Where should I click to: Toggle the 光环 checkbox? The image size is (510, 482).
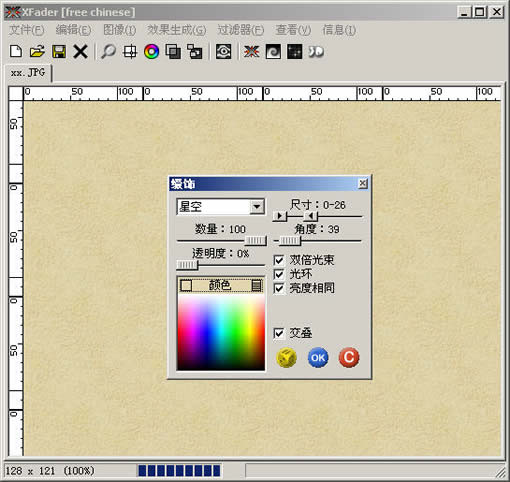[x=279, y=274]
